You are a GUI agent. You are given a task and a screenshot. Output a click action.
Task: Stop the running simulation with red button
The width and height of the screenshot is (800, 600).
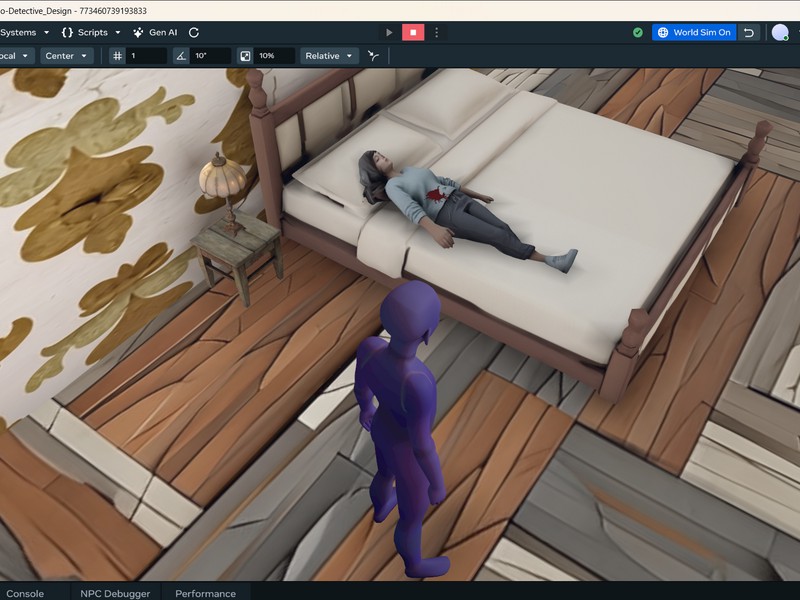[412, 33]
